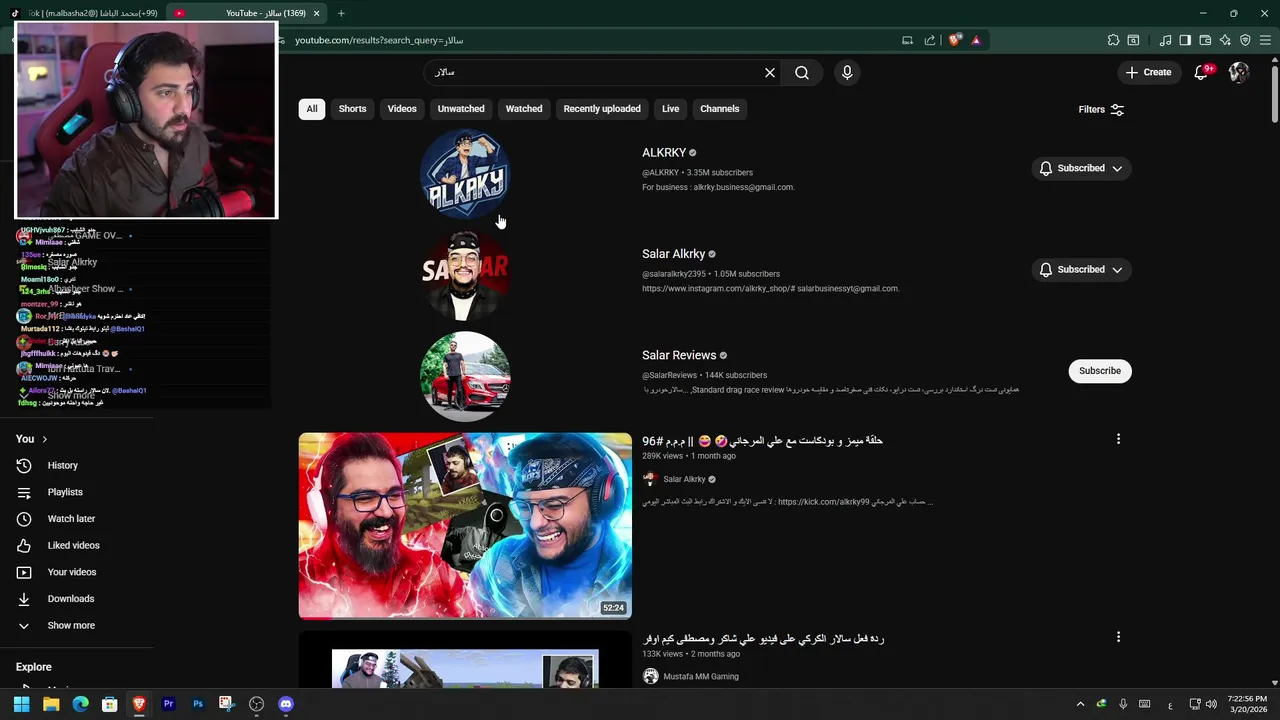The height and width of the screenshot is (720, 1280).
Task: Click the search magnifier button
Action: [x=802, y=73]
